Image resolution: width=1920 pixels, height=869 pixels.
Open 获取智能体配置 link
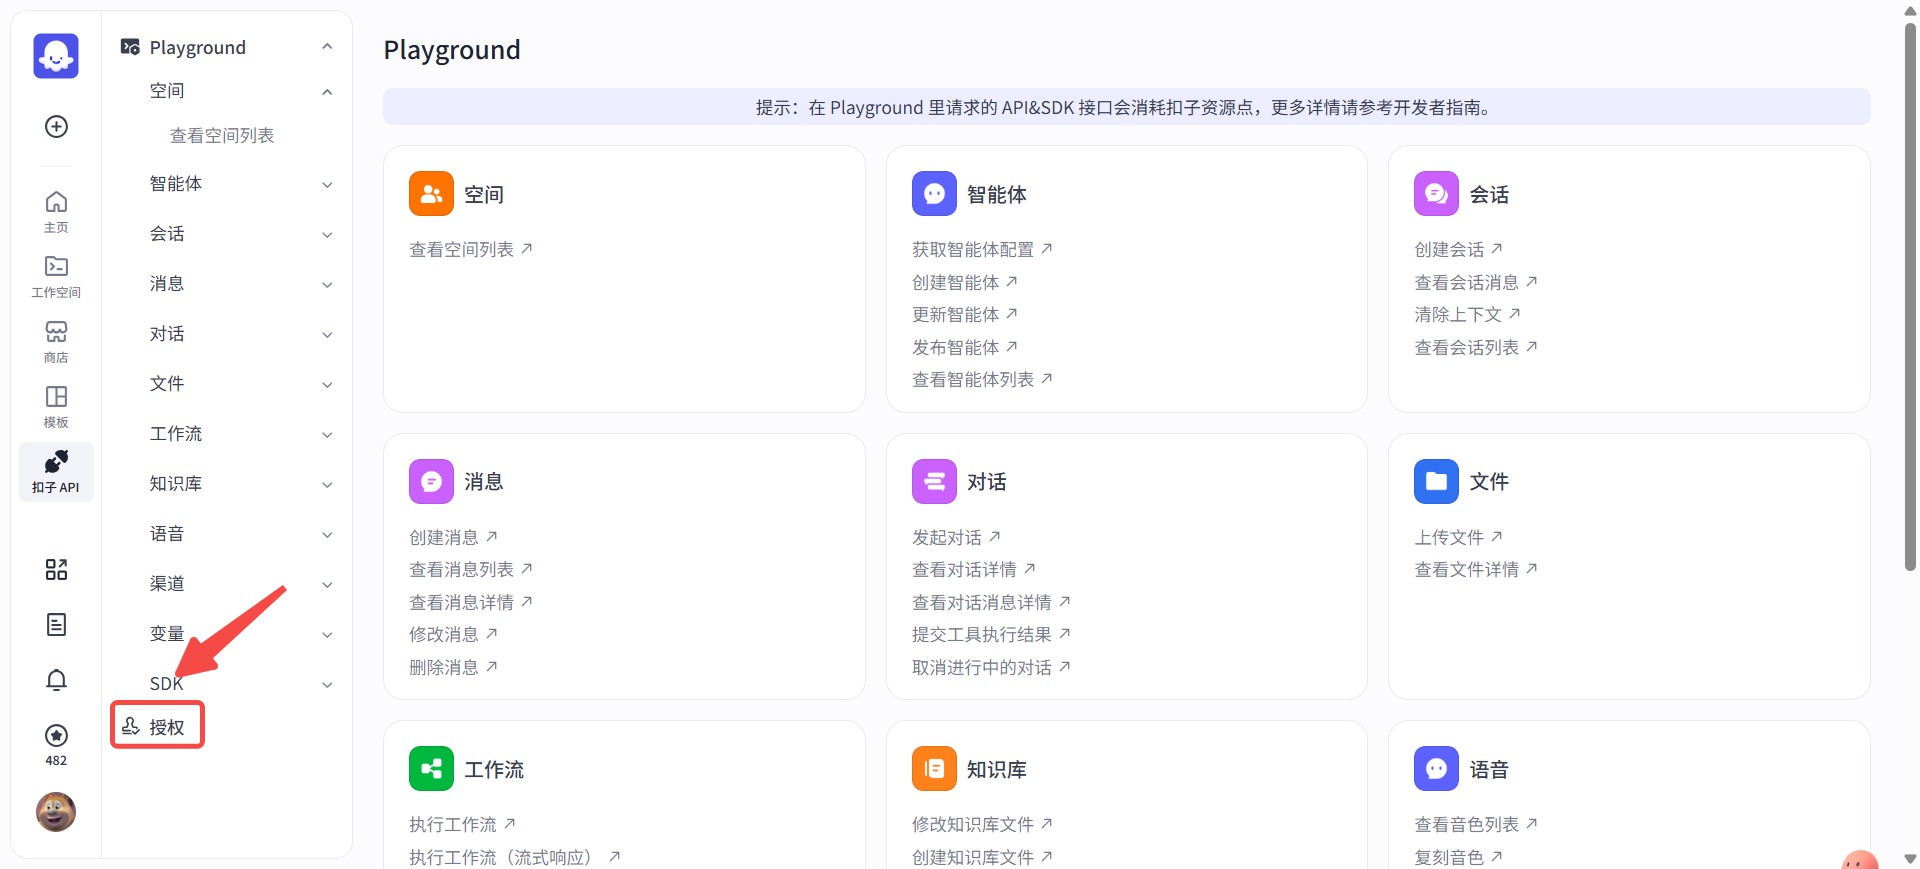pyautogui.click(x=982, y=249)
